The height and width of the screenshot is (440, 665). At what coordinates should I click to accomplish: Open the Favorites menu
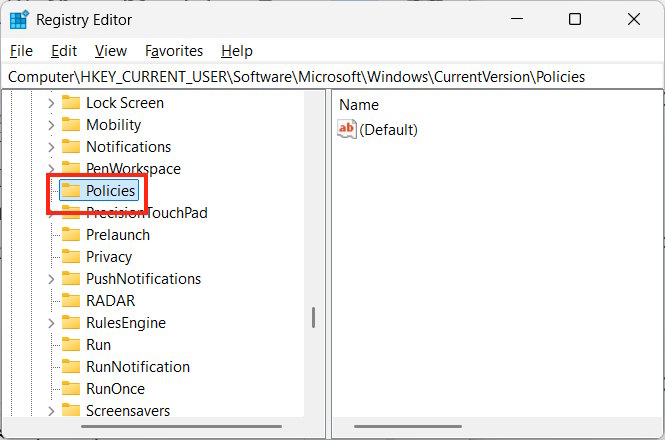(174, 51)
